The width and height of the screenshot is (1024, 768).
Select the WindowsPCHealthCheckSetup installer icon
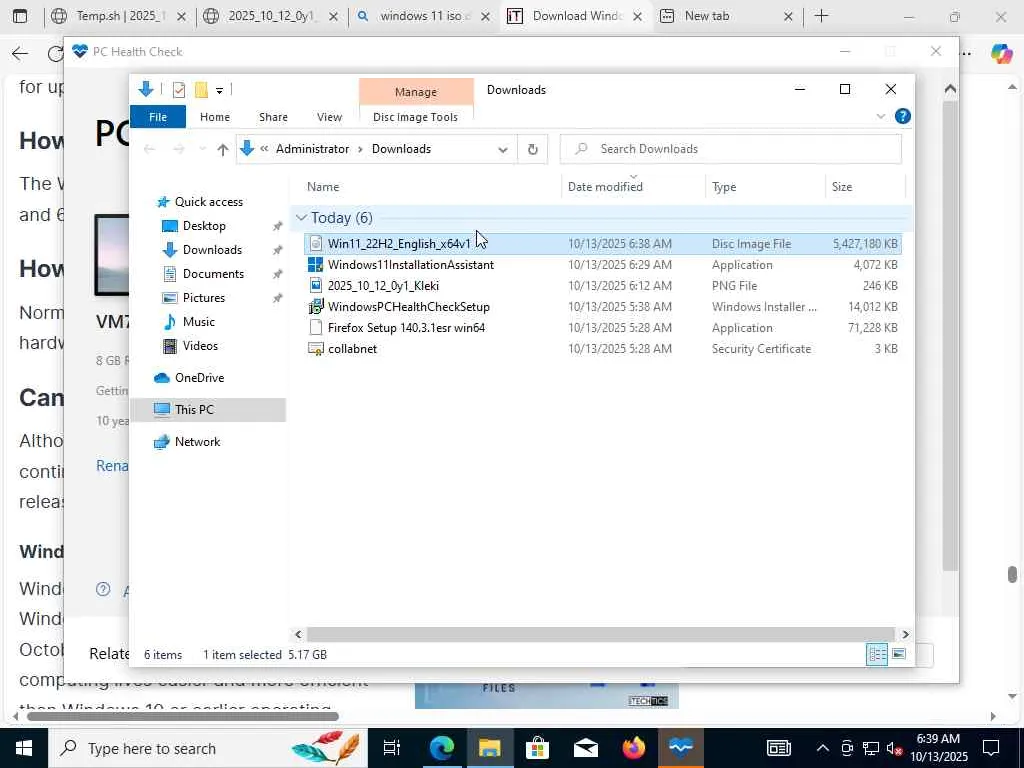coord(315,306)
